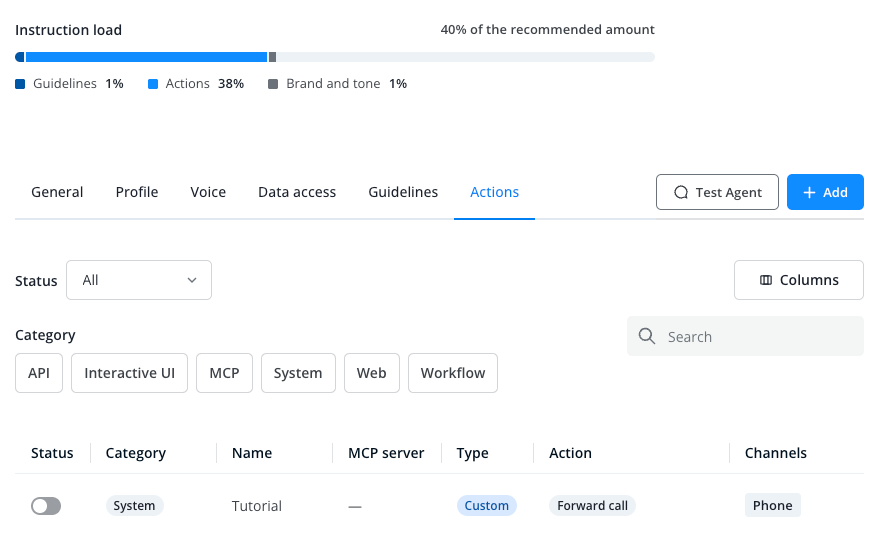Click the Forward call action badge
The height and width of the screenshot is (535, 892).
(x=592, y=505)
